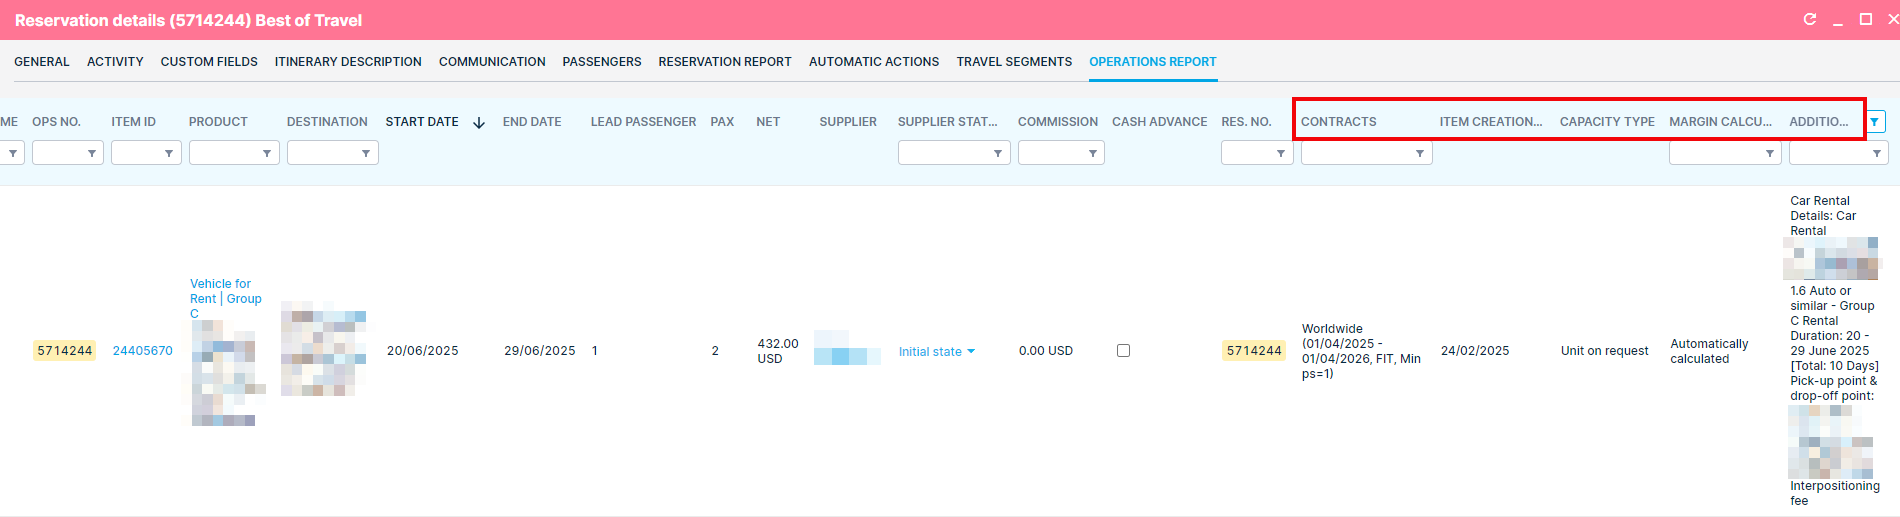This screenshot has height=517, width=1900.
Task: Maximize the Reservation details window
Action: pos(1865,20)
